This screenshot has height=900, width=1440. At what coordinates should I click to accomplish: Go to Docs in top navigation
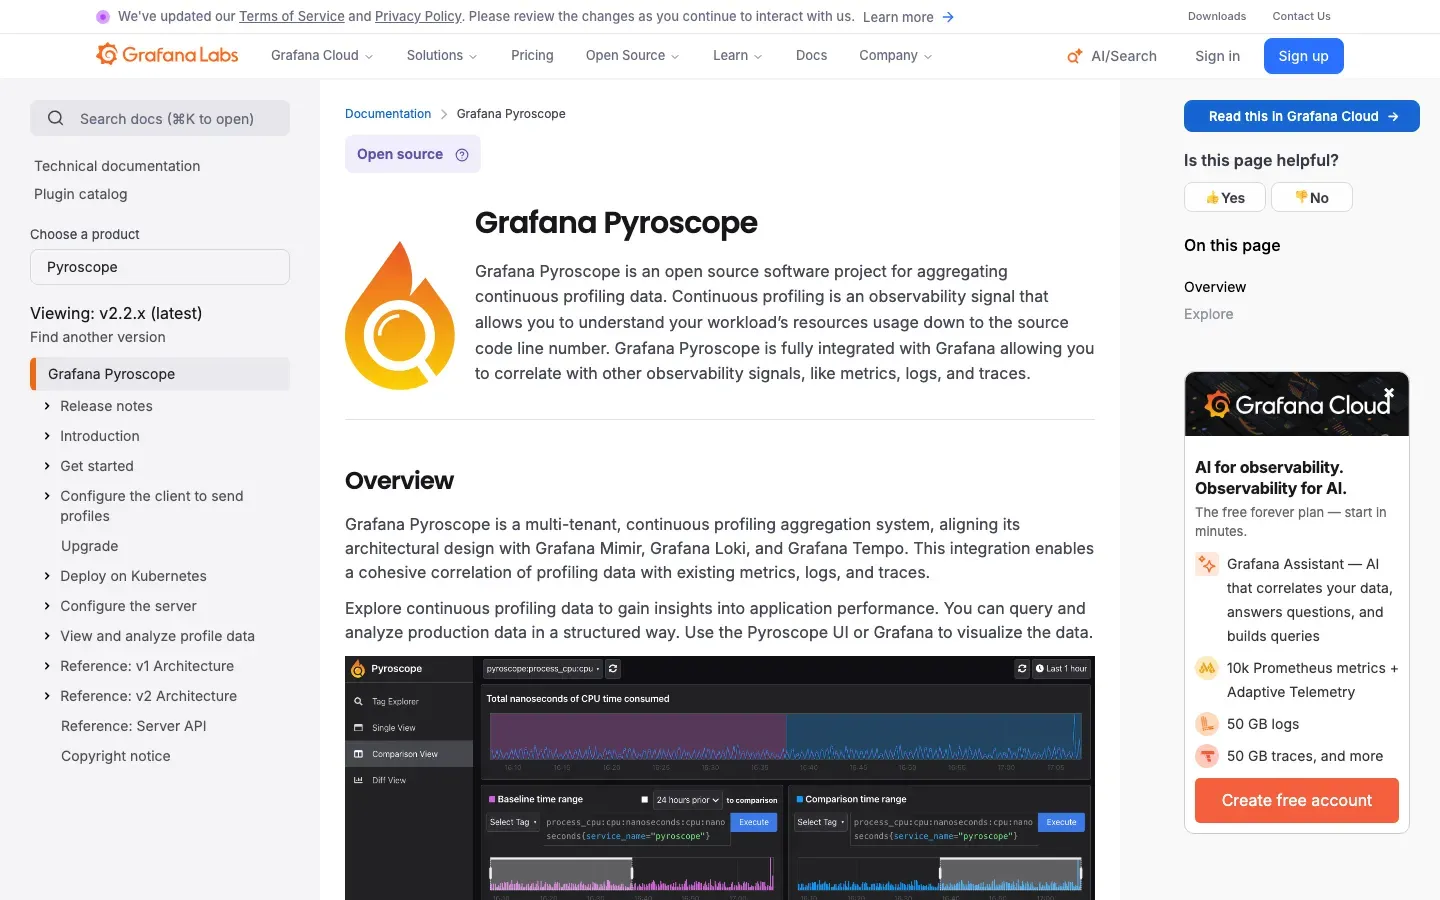pyautogui.click(x=811, y=56)
